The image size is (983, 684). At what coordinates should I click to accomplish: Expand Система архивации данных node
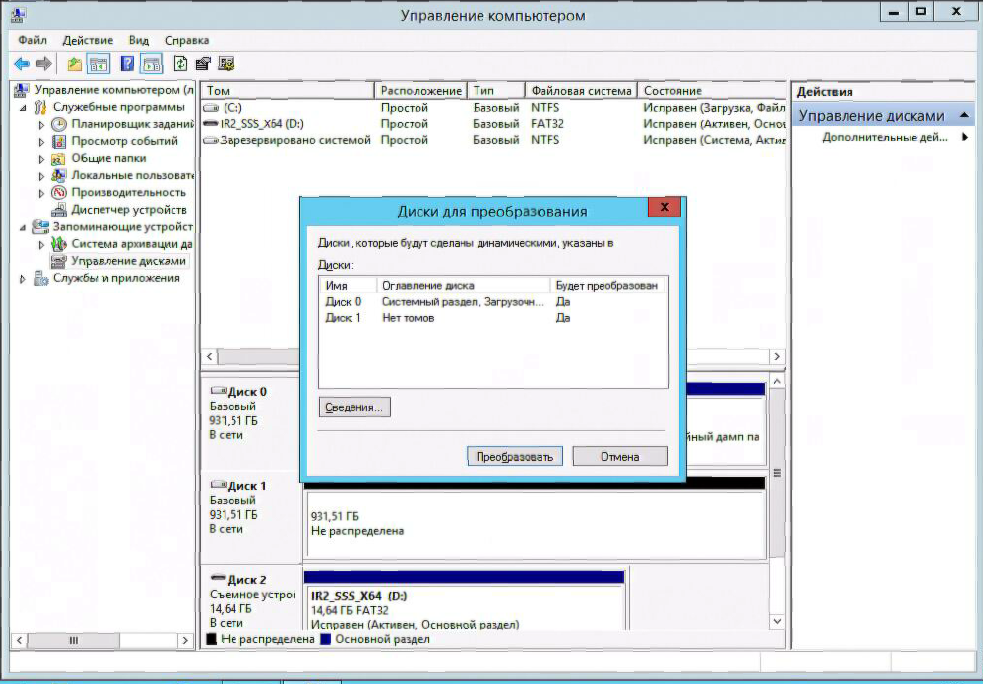41,244
